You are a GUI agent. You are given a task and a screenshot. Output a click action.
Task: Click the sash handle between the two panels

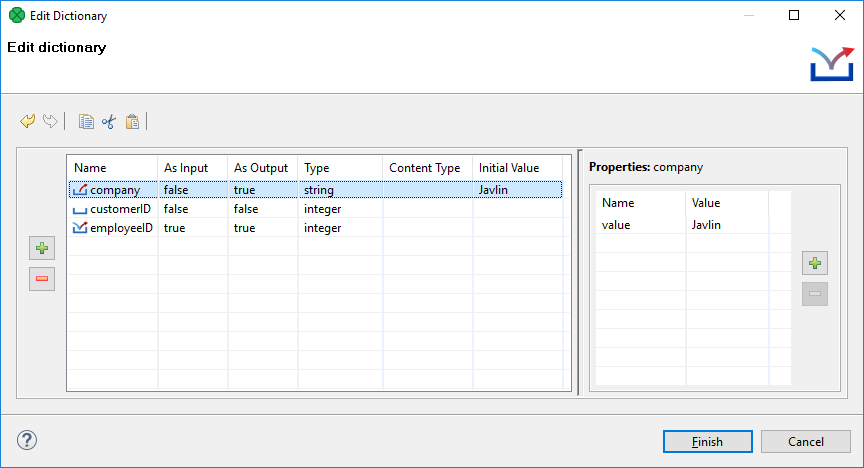pyautogui.click(x=579, y=272)
